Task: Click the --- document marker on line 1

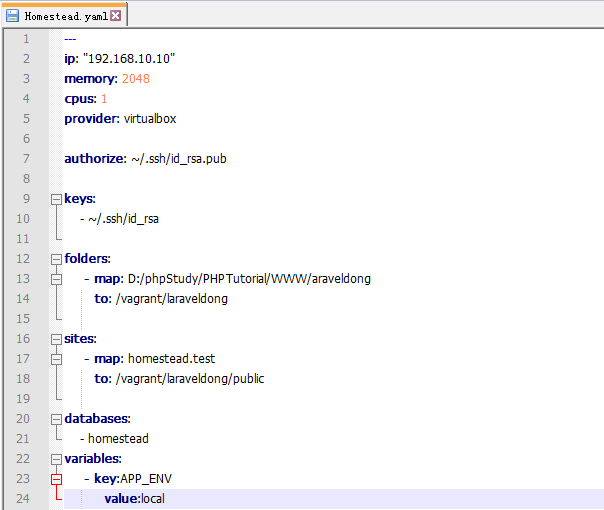Action: pyautogui.click(x=70, y=39)
